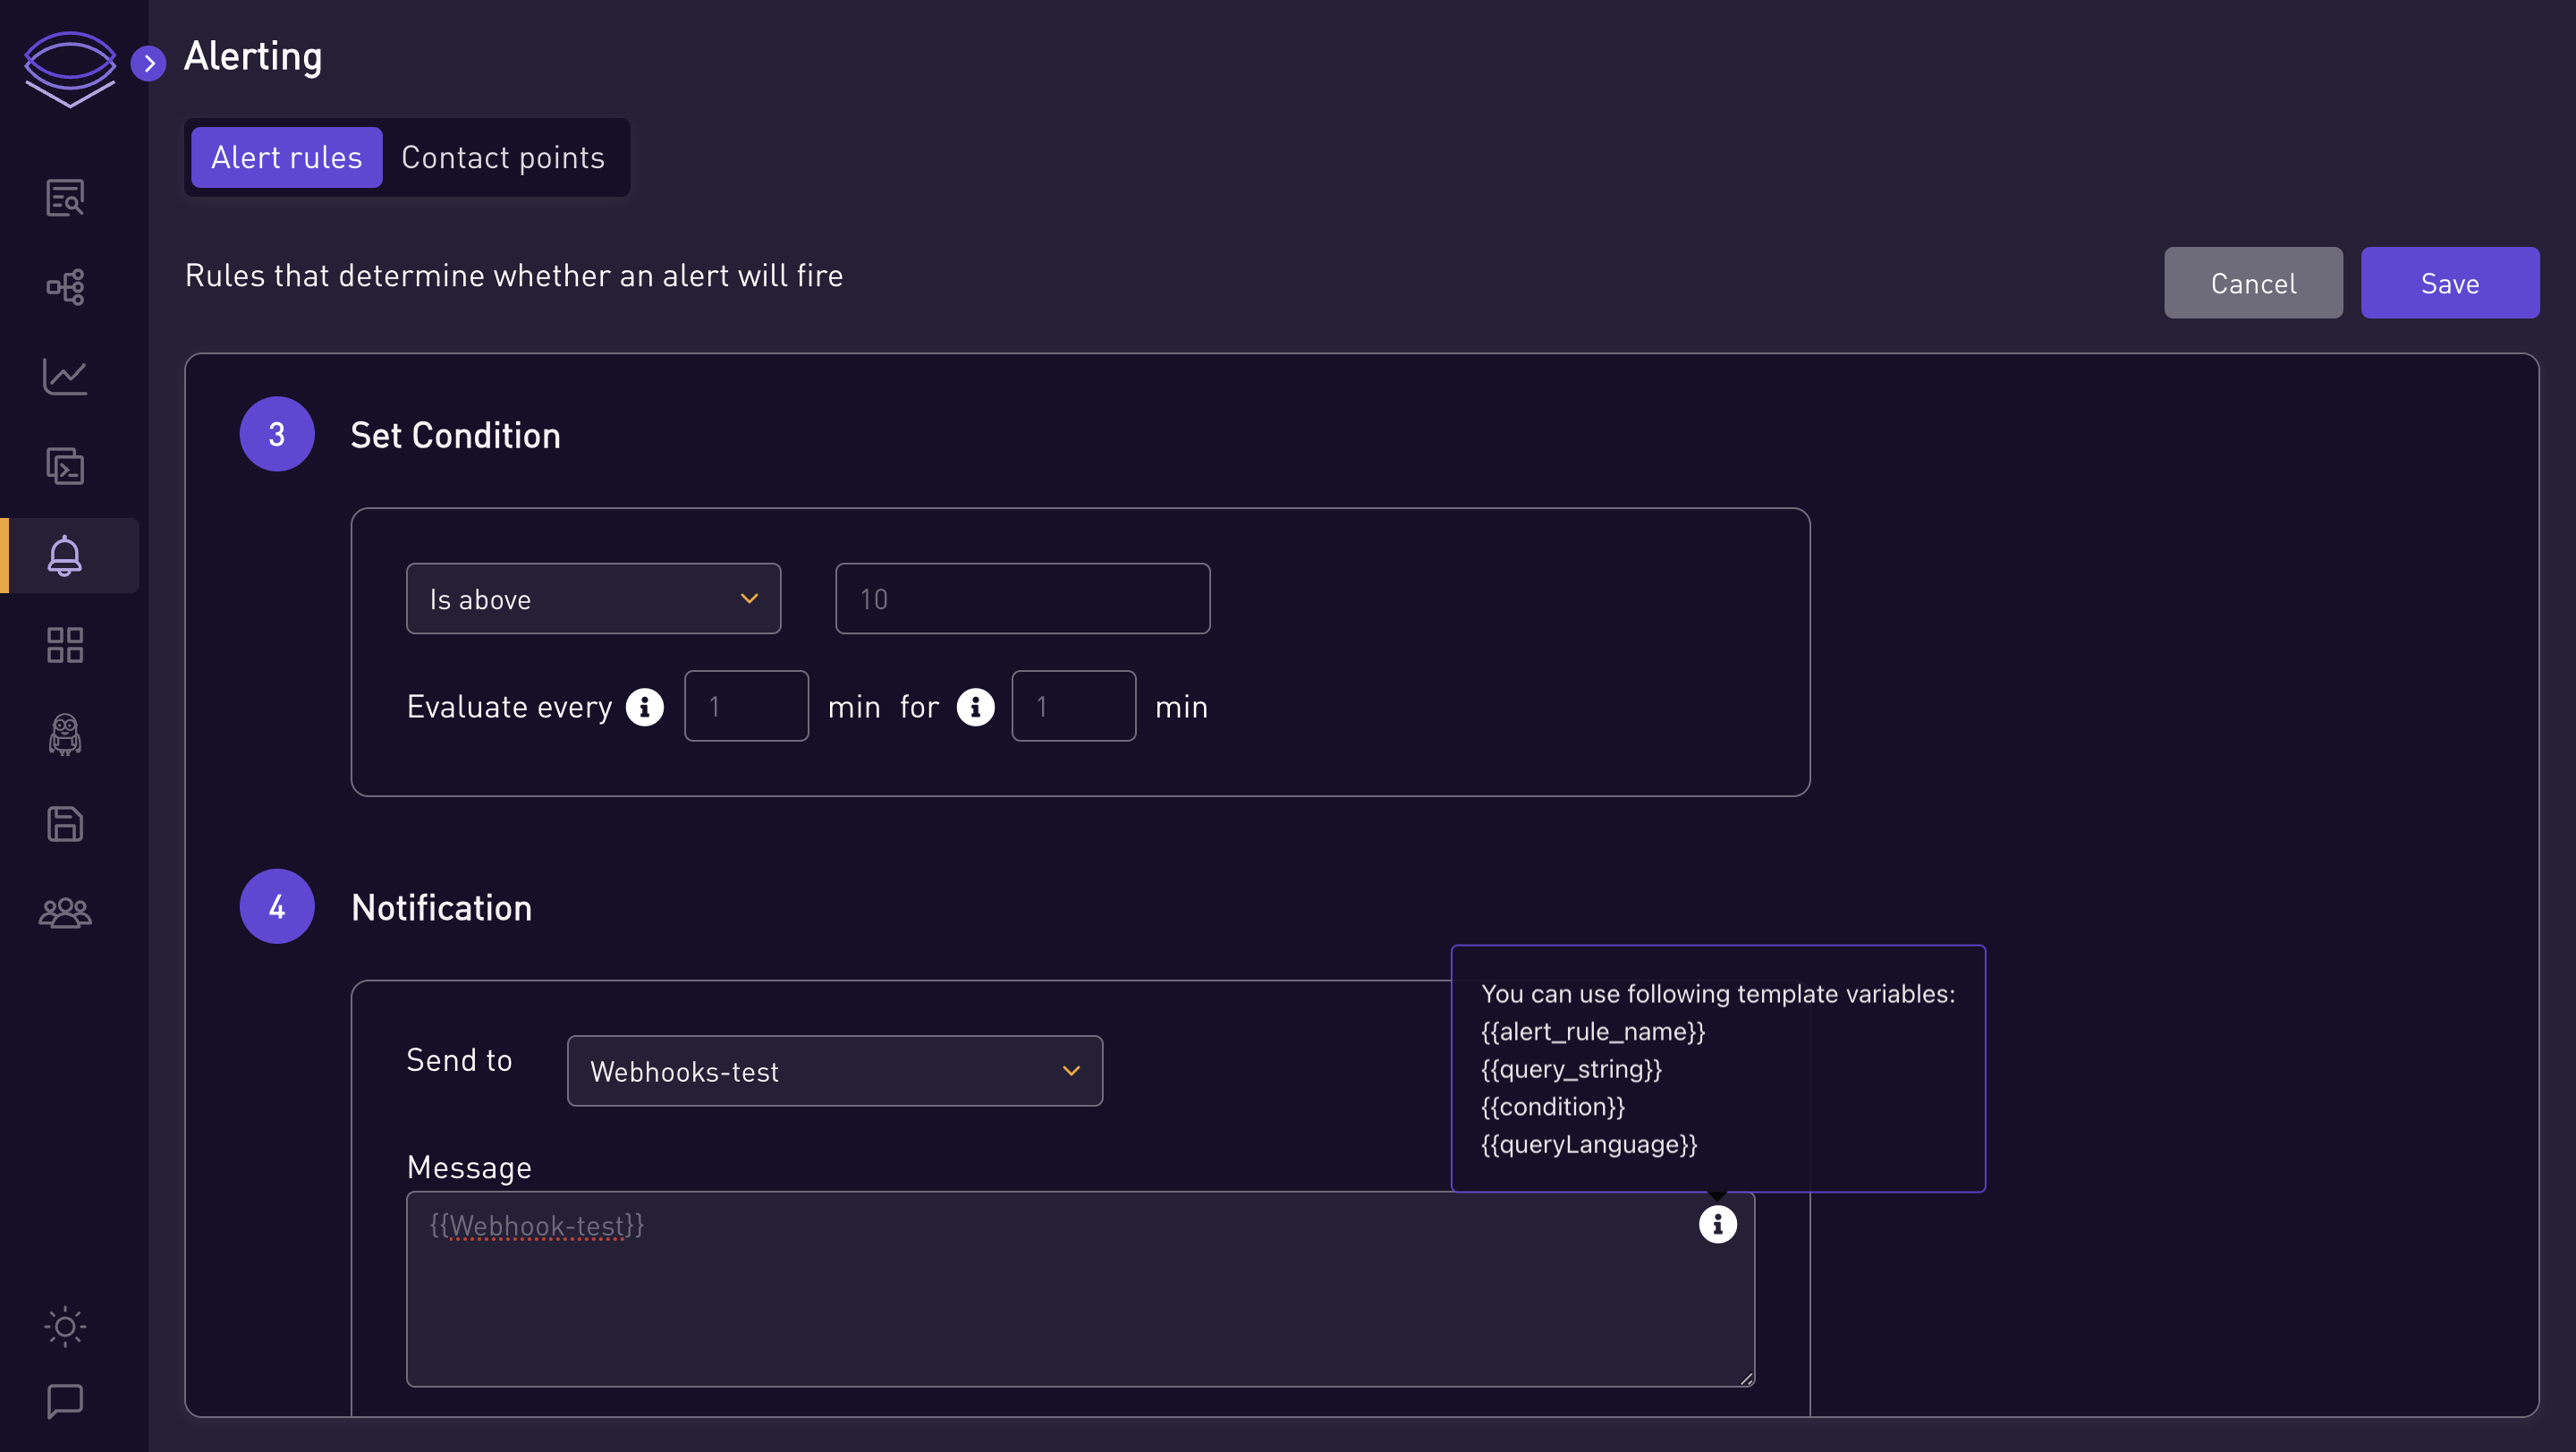2576x1452 pixels.
Task: Switch to Alert rules tab
Action: click(287, 157)
